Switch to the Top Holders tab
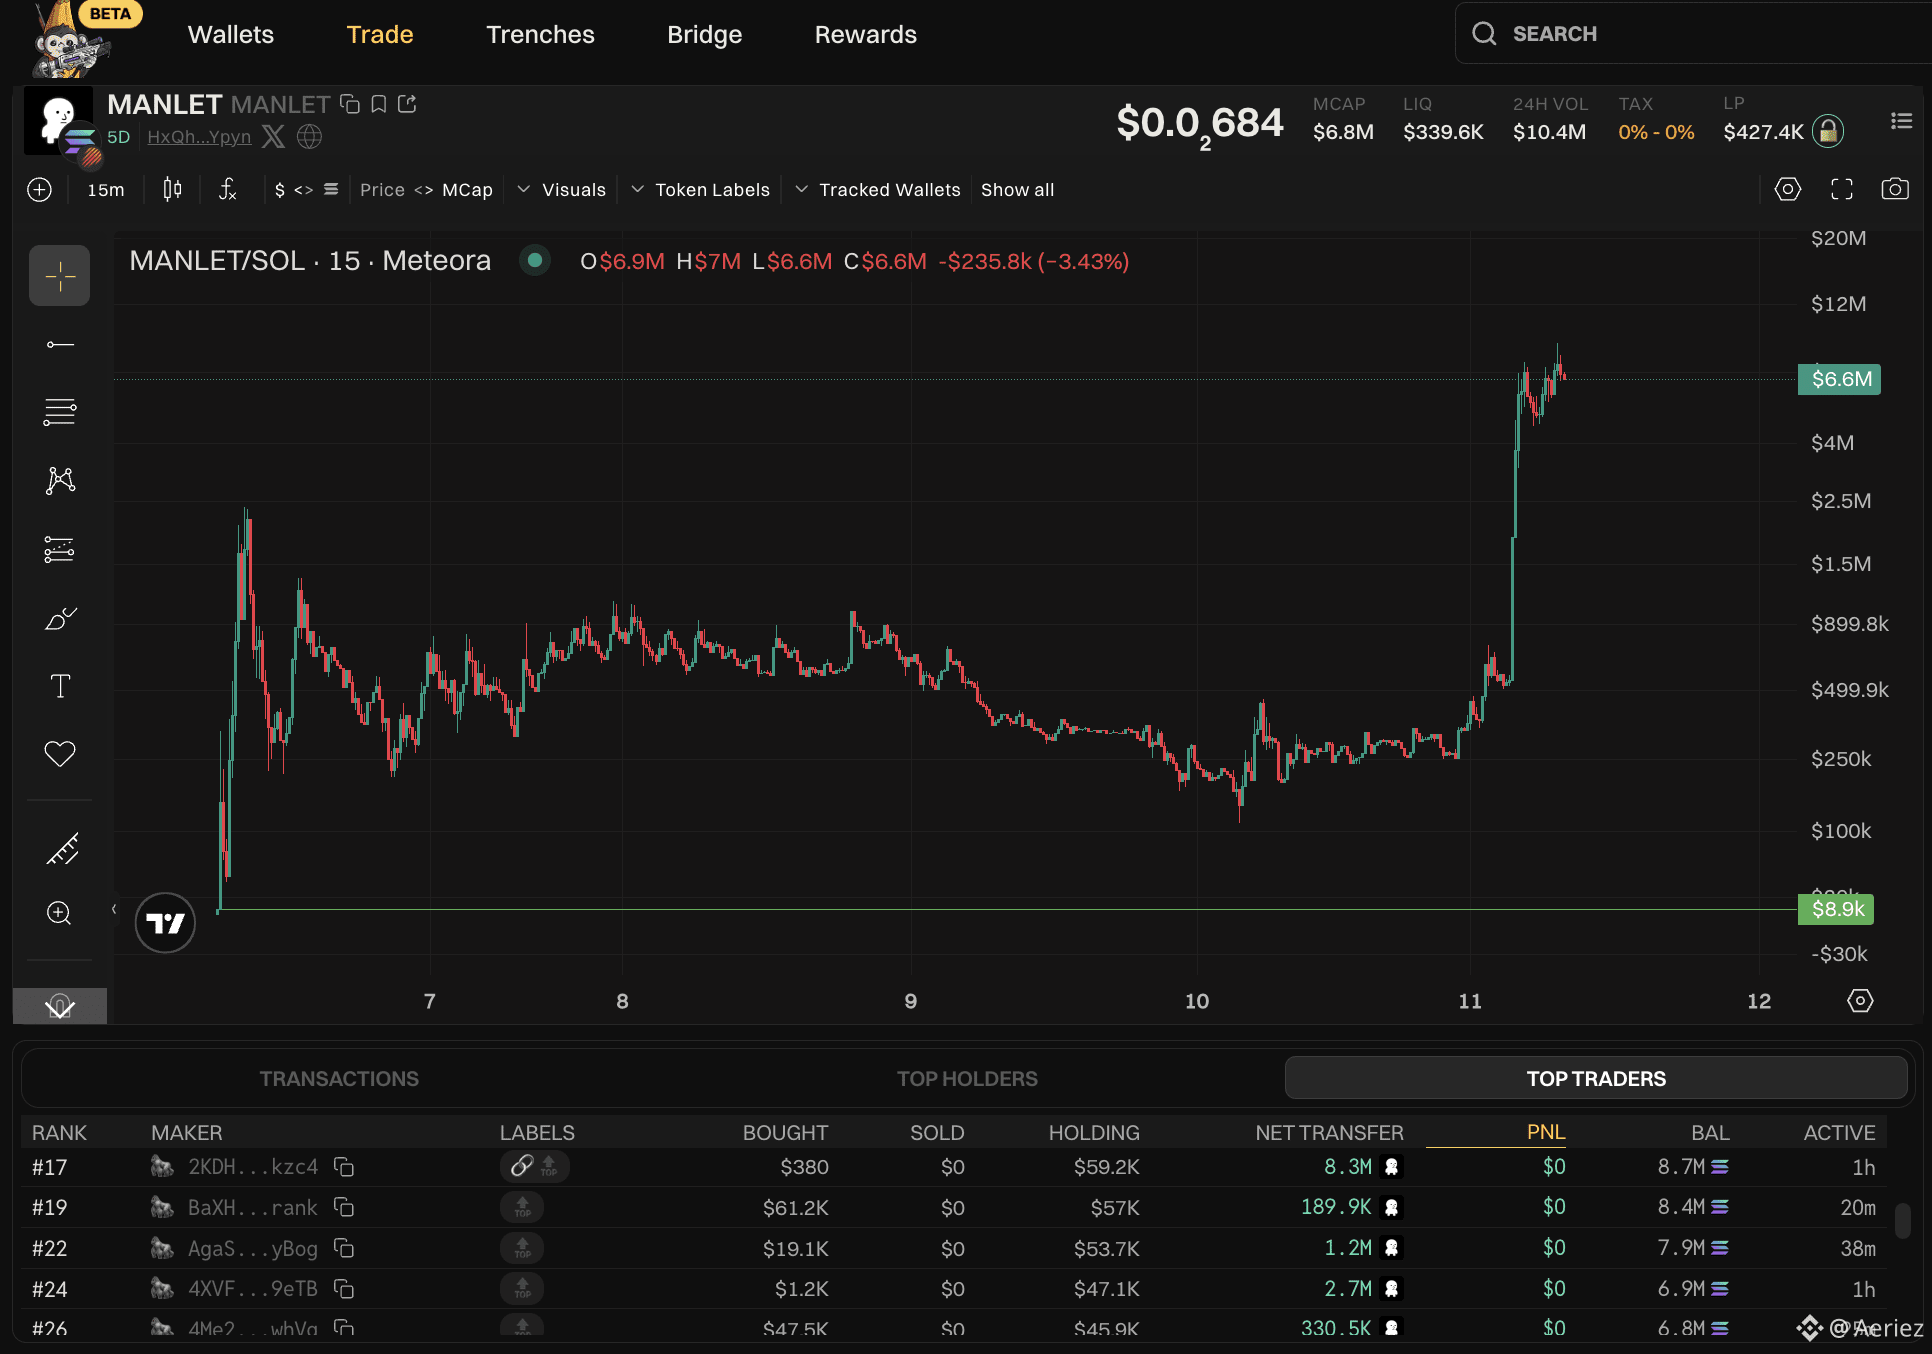Viewport: 1932px width, 1354px height. tap(967, 1079)
